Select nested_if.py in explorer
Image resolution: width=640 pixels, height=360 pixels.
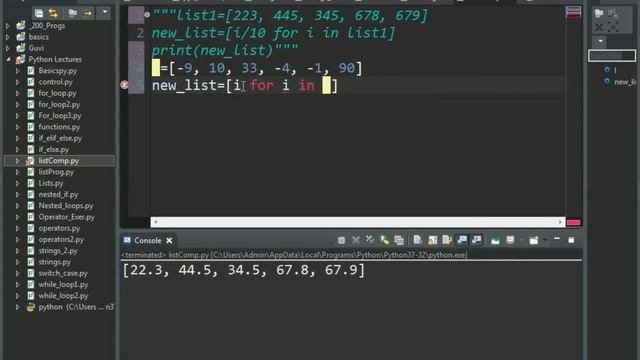point(58,194)
